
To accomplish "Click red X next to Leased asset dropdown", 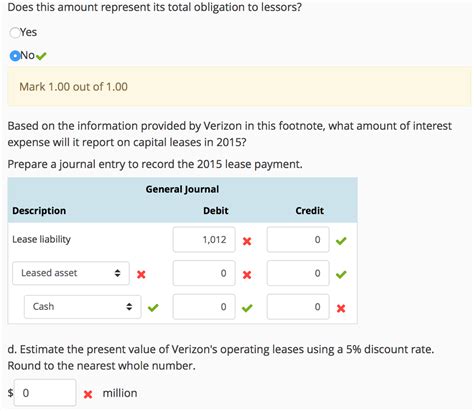I will (x=141, y=274).
